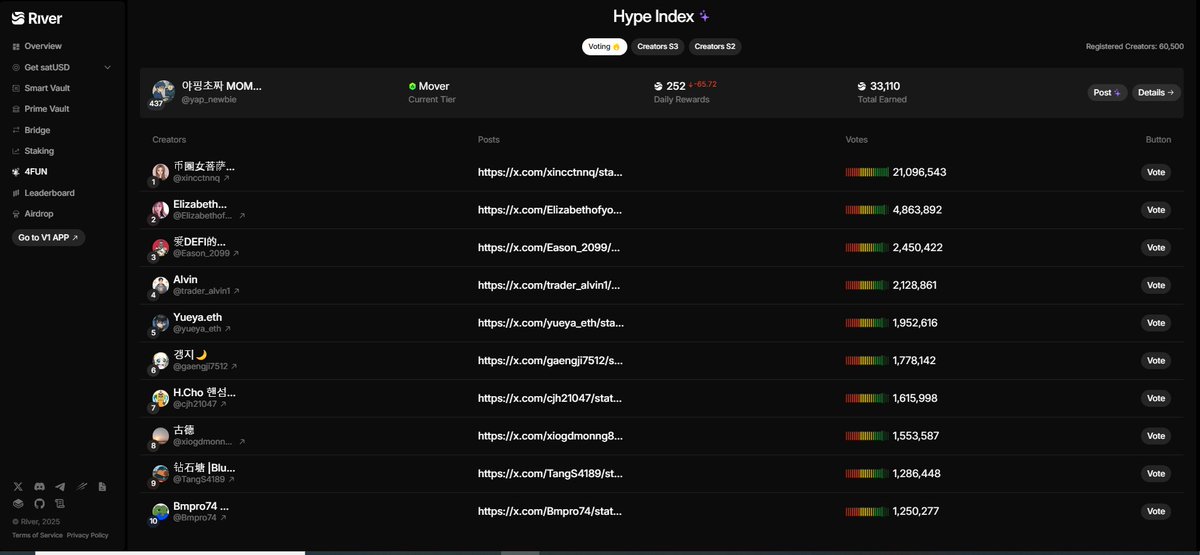Open the Privacy Policy link
This screenshot has width=1200, height=555.
pyautogui.click(x=88, y=535)
